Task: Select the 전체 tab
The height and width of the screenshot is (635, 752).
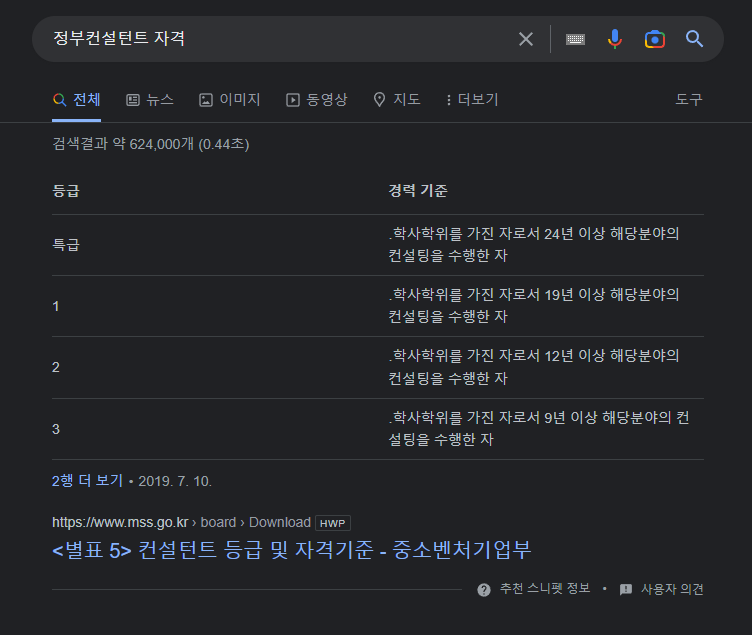Action: click(x=77, y=100)
